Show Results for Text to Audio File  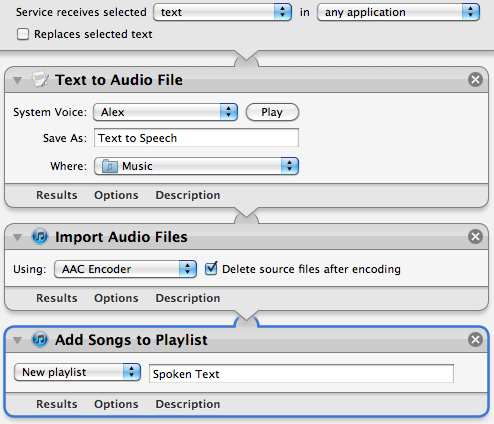click(x=57, y=195)
